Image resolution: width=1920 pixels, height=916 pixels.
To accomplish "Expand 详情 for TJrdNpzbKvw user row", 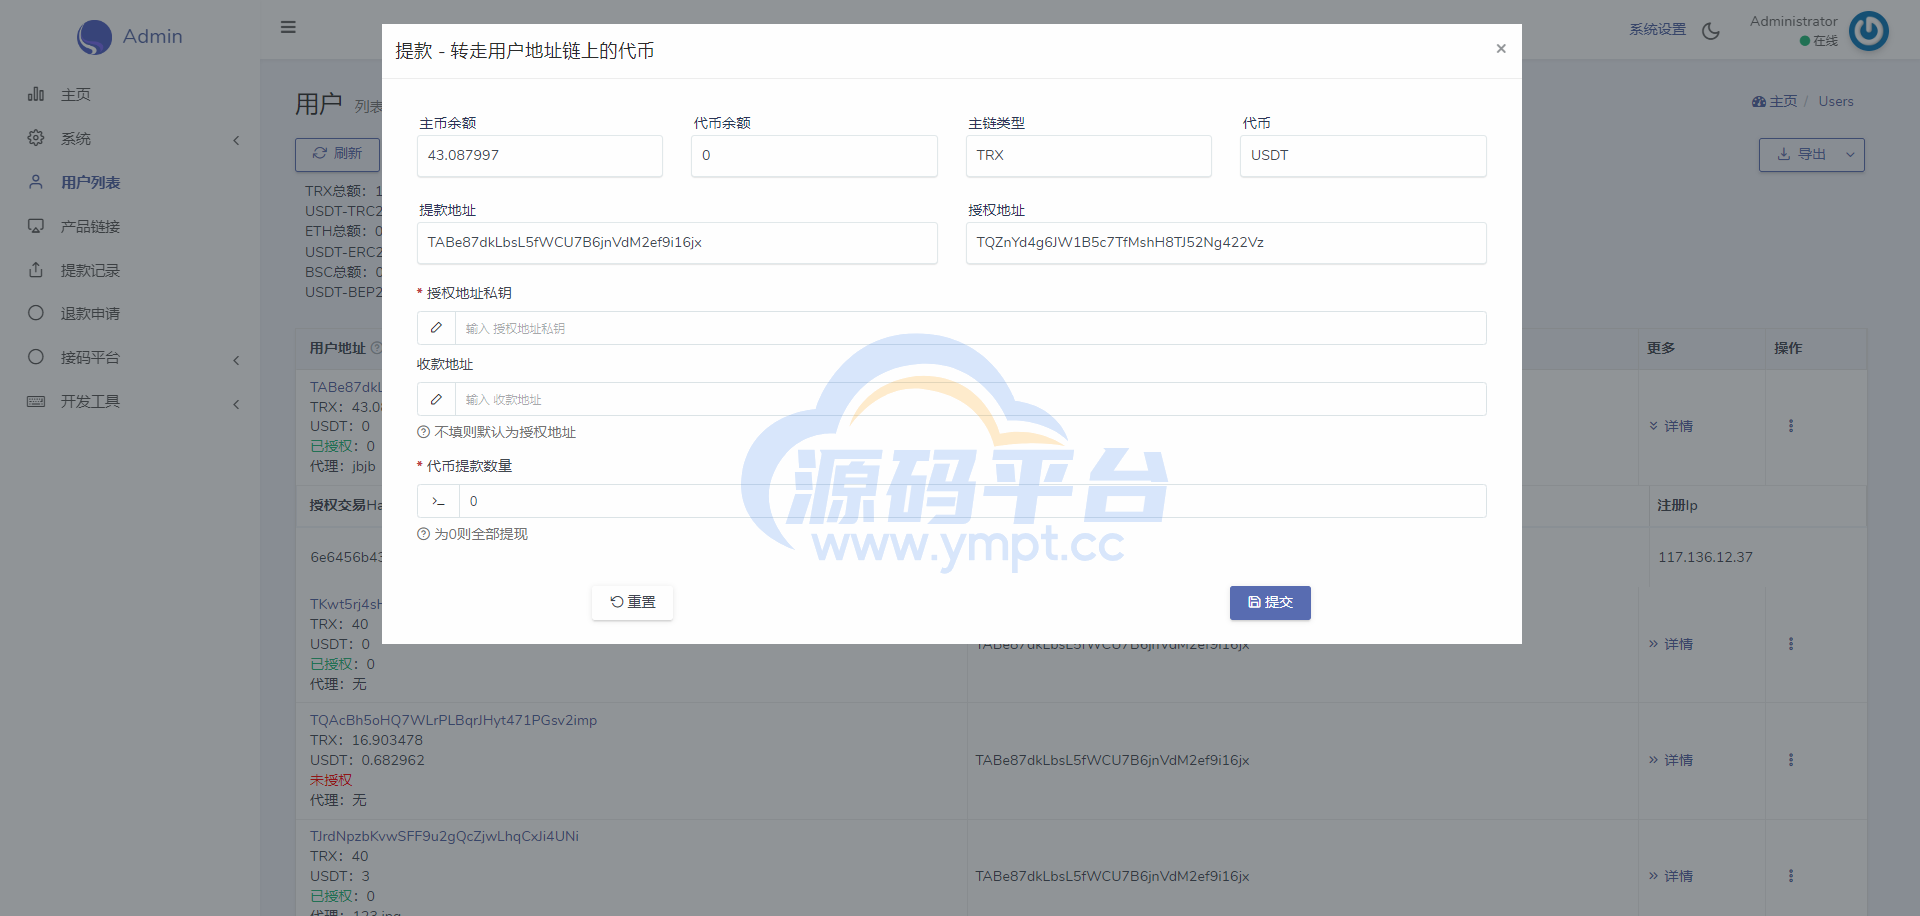I will pos(1671,876).
